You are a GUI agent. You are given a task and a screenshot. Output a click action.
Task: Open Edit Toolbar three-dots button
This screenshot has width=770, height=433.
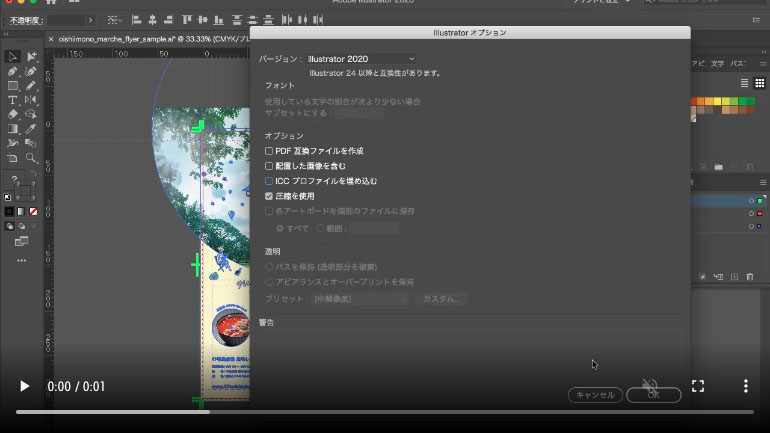[22, 260]
